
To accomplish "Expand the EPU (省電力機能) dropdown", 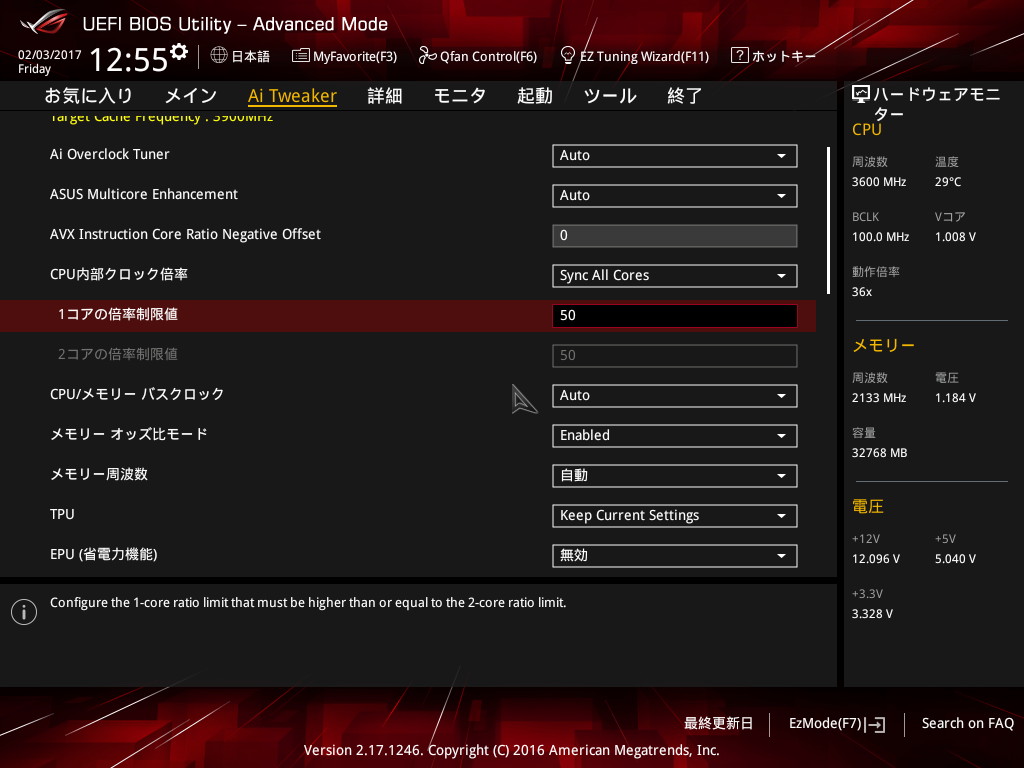I will (675, 556).
